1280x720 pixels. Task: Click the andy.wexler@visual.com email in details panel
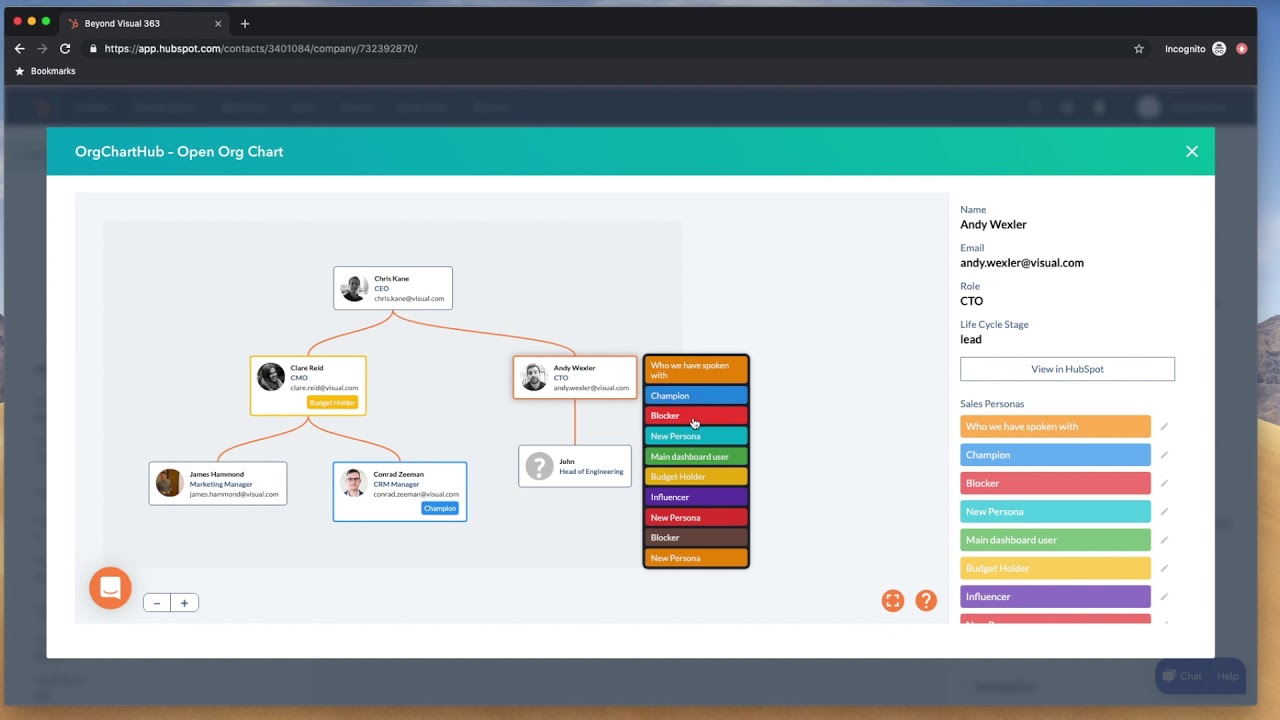coord(1022,263)
